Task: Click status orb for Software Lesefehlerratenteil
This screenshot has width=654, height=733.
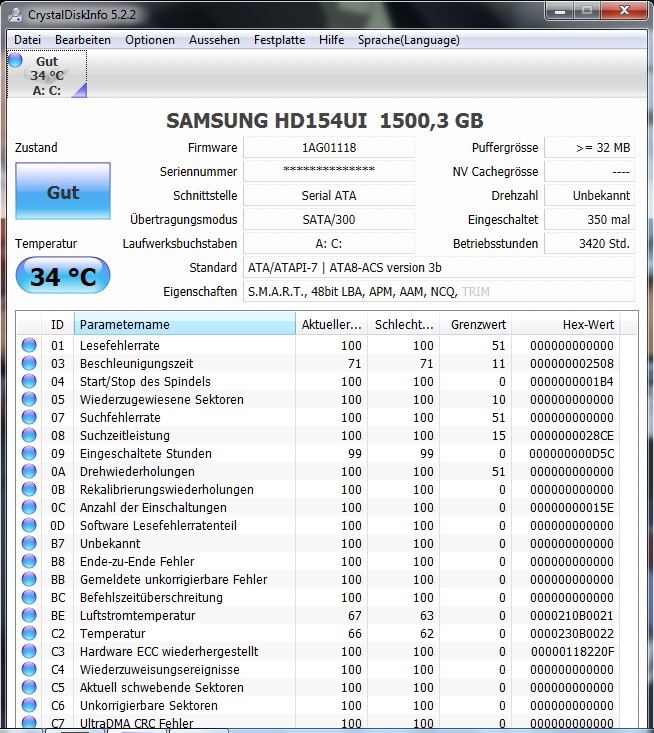Action: click(x=29, y=525)
